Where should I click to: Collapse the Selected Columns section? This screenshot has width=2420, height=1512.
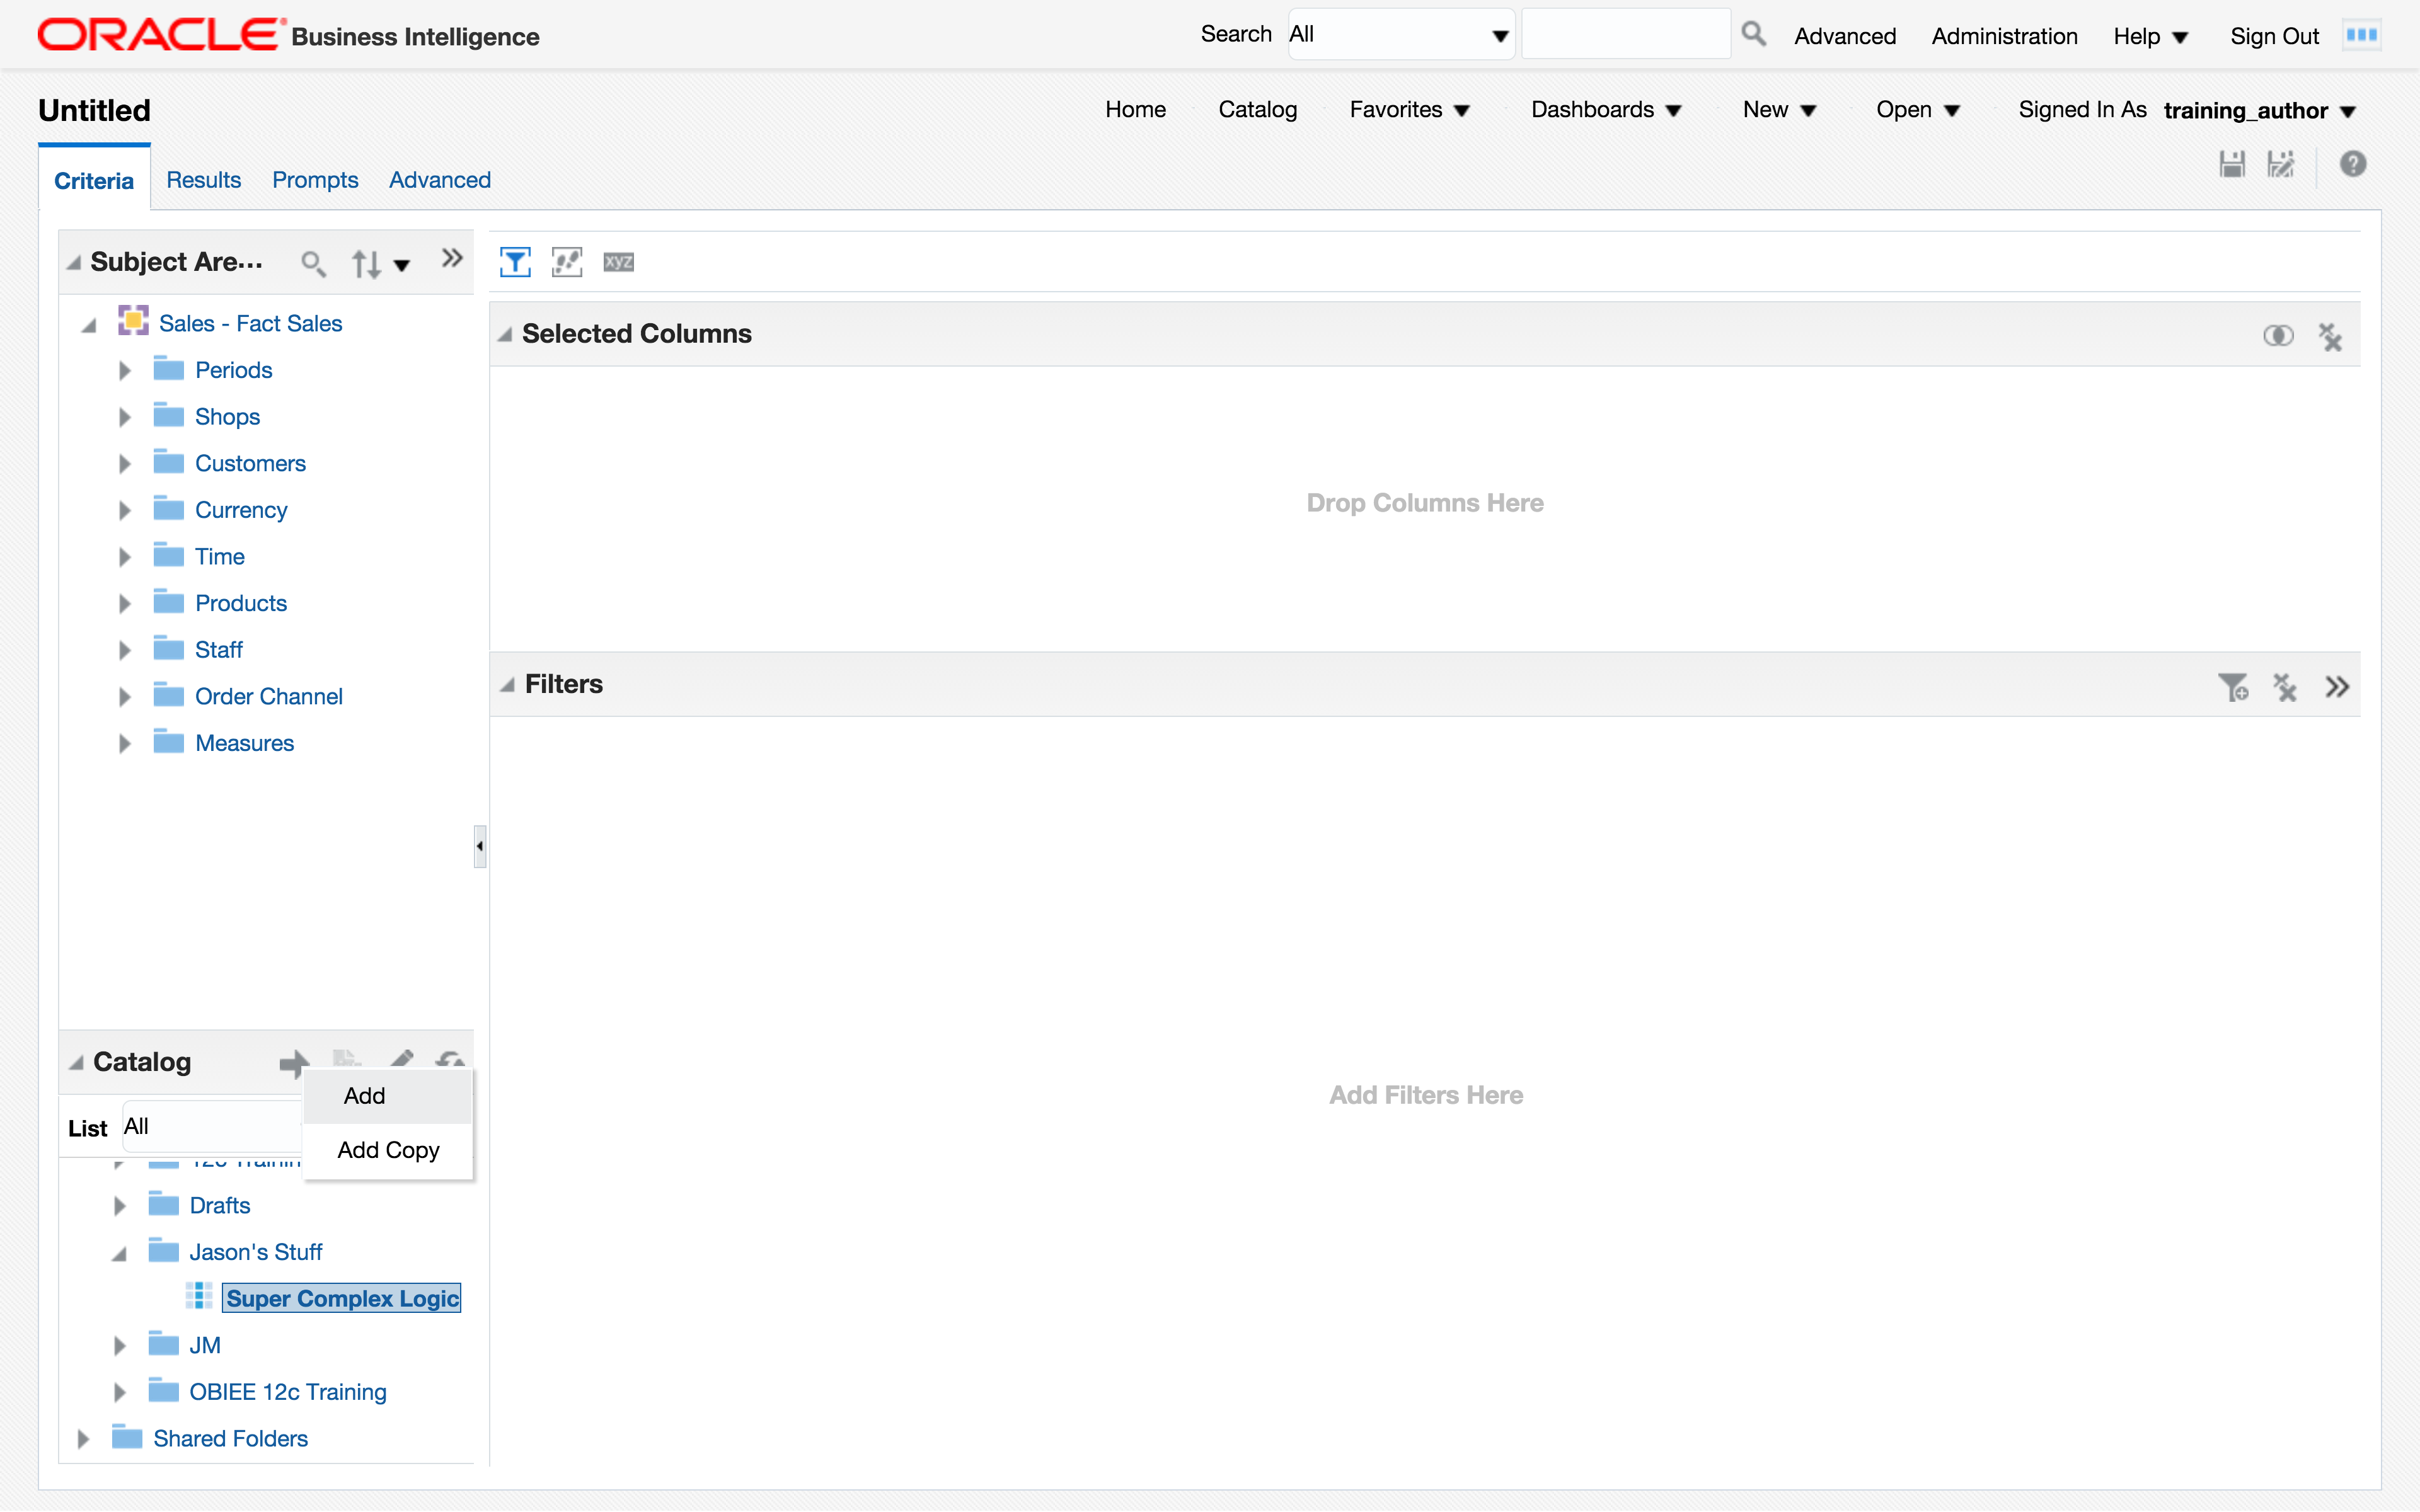(506, 335)
